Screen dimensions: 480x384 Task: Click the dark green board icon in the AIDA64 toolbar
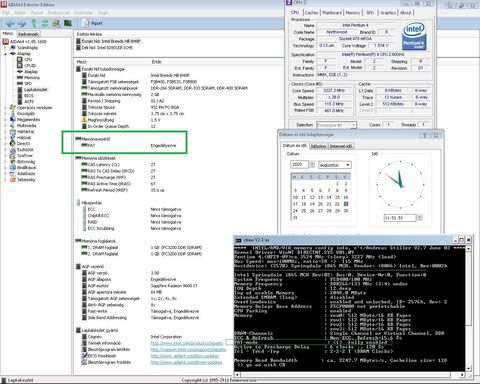point(68,23)
